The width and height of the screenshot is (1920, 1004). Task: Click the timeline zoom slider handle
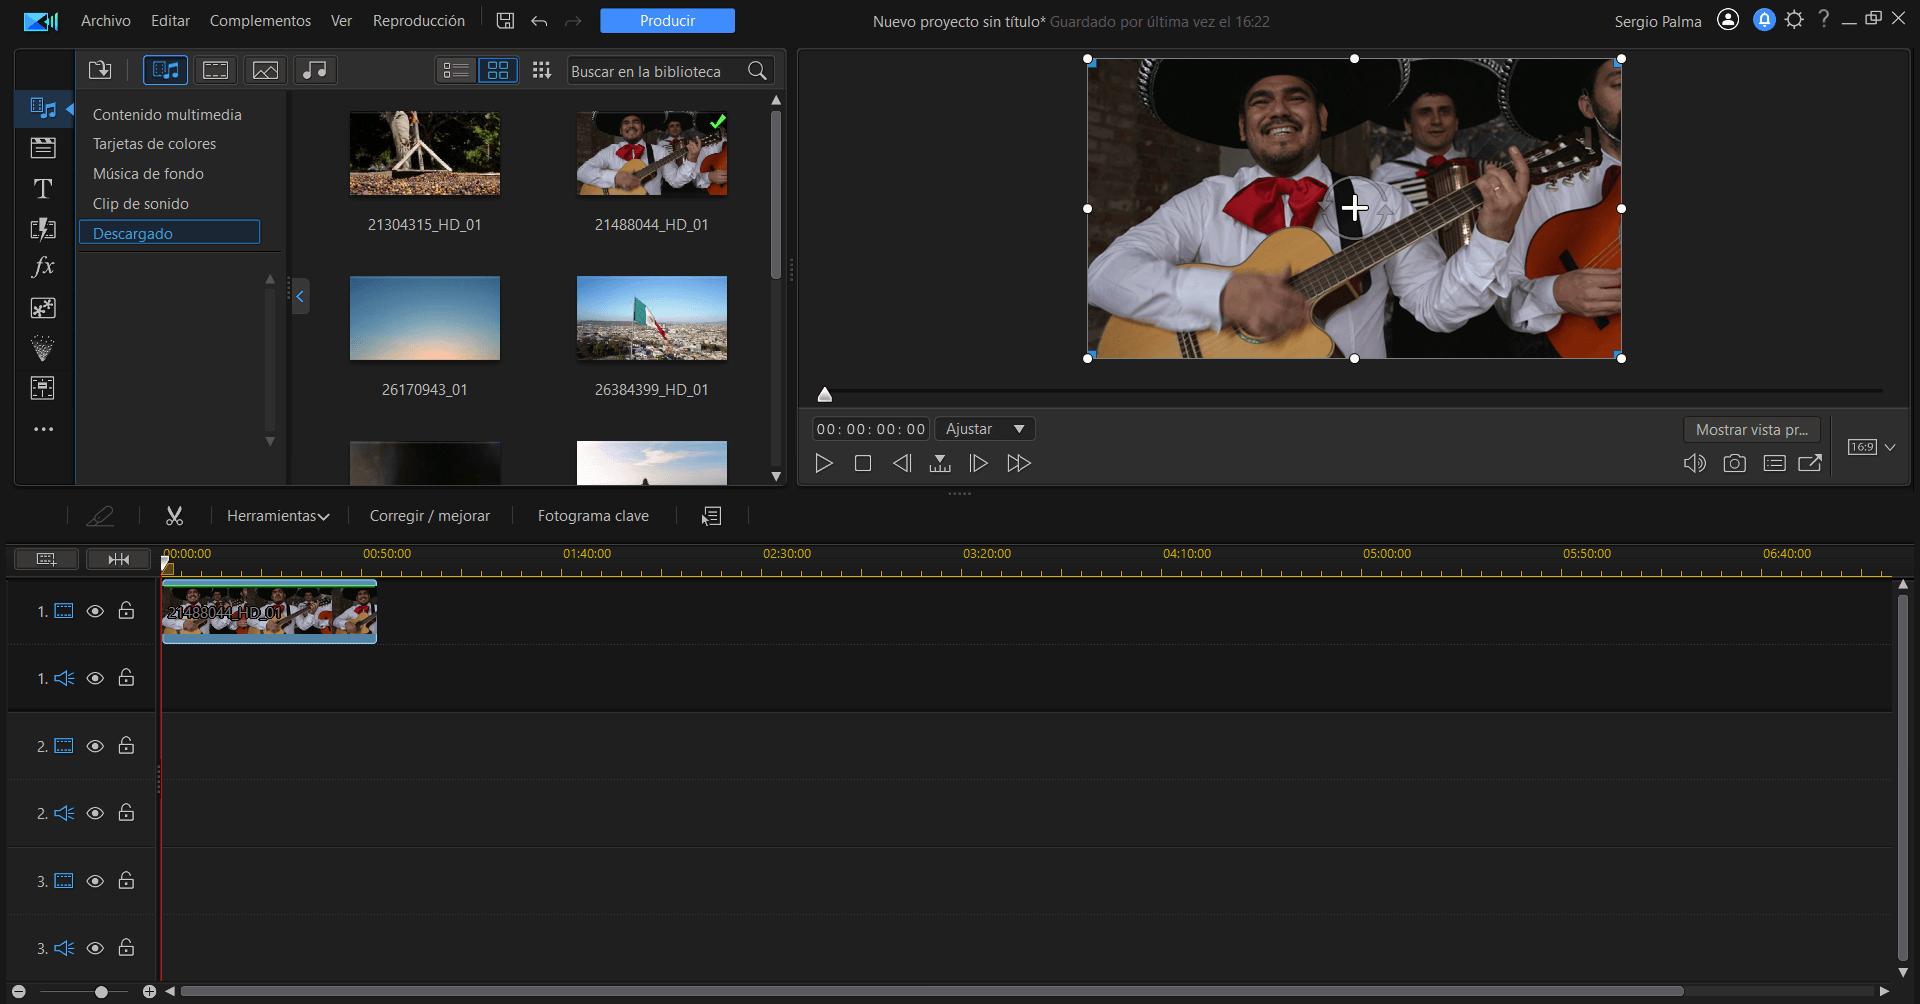(101, 991)
